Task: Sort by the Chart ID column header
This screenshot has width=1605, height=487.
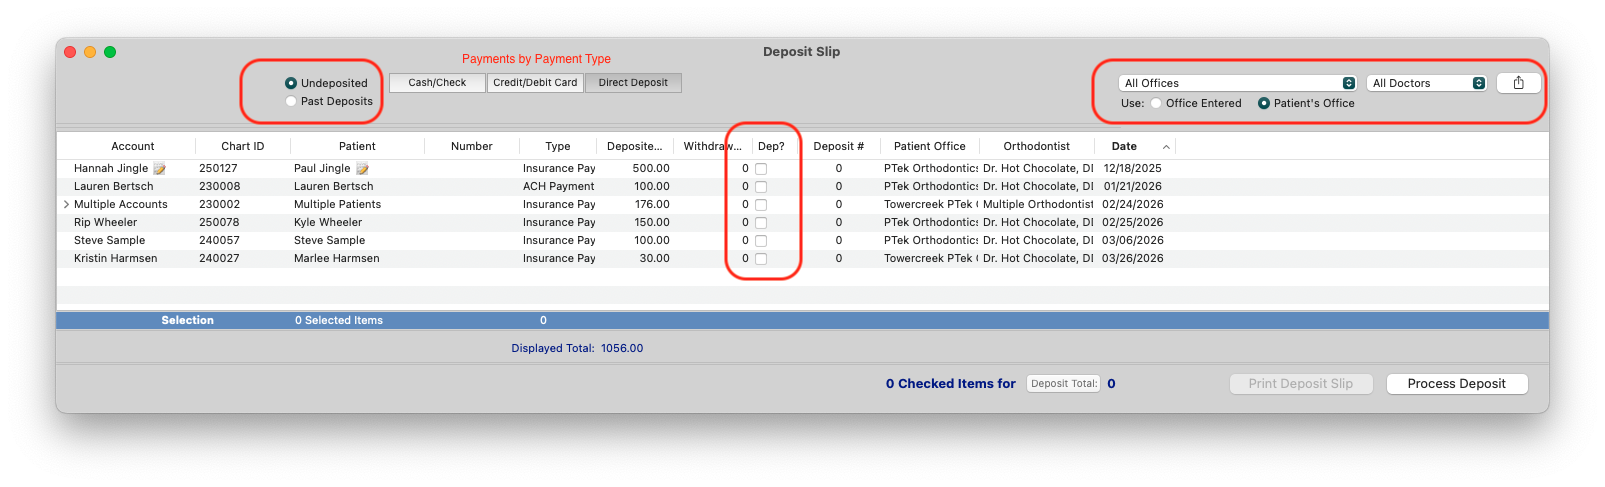Action: 243,146
